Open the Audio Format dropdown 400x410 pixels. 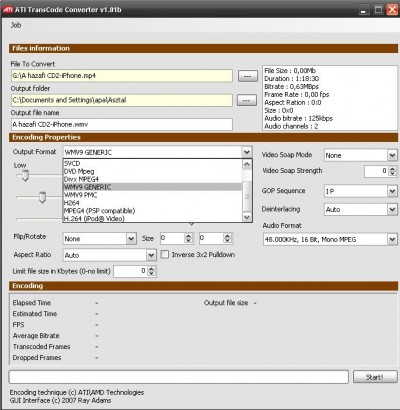392,239
